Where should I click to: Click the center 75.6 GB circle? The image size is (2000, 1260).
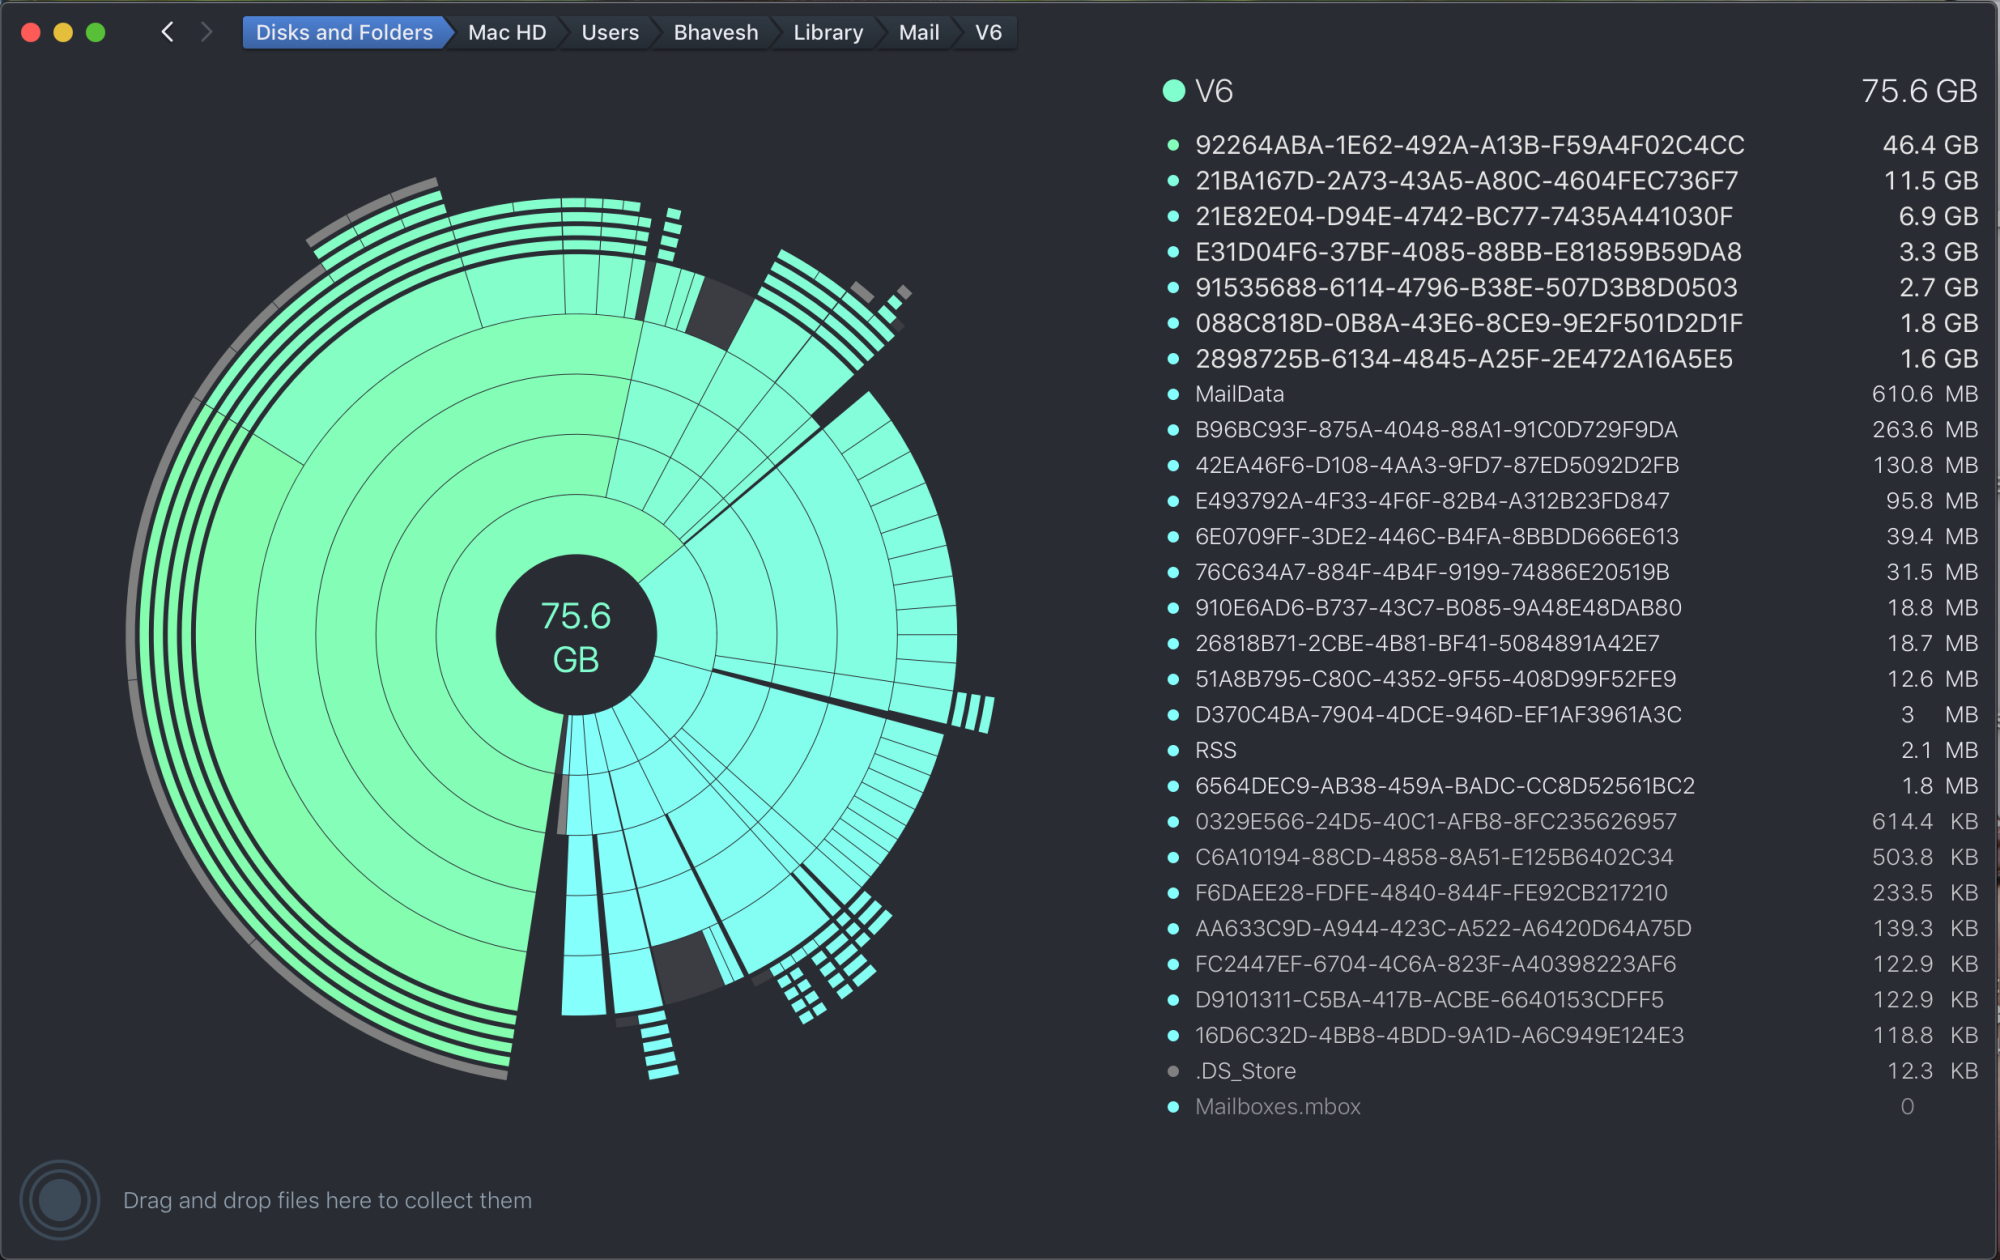pos(576,636)
